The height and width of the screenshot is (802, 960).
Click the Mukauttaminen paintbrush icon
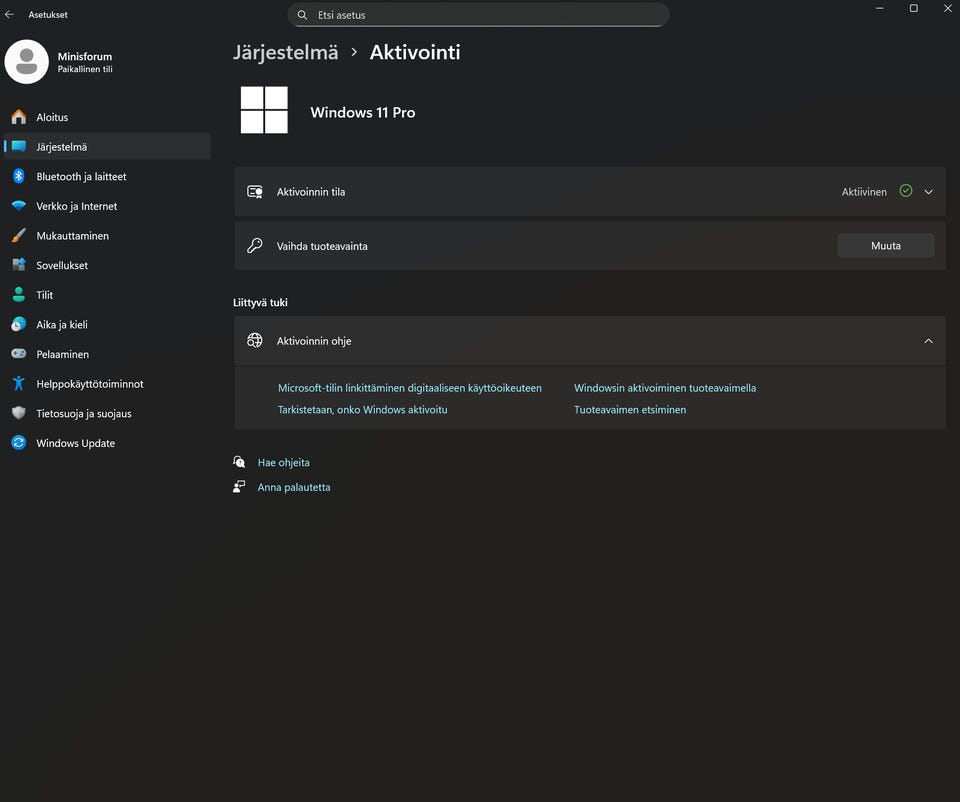[x=19, y=236]
